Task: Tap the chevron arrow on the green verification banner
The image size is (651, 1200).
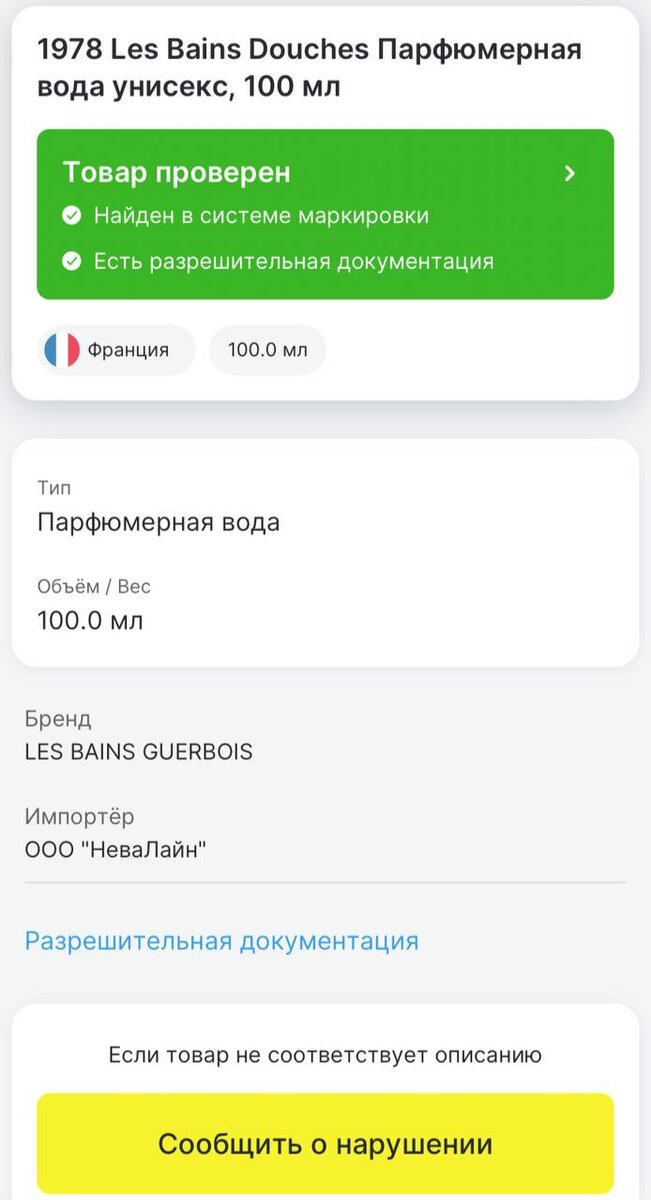Action: pos(569,172)
